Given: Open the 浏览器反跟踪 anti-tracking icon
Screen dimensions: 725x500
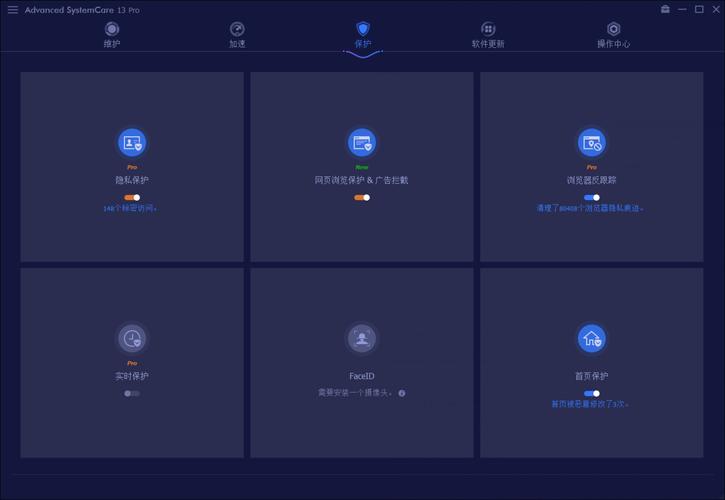Looking at the screenshot, I should coord(591,142).
